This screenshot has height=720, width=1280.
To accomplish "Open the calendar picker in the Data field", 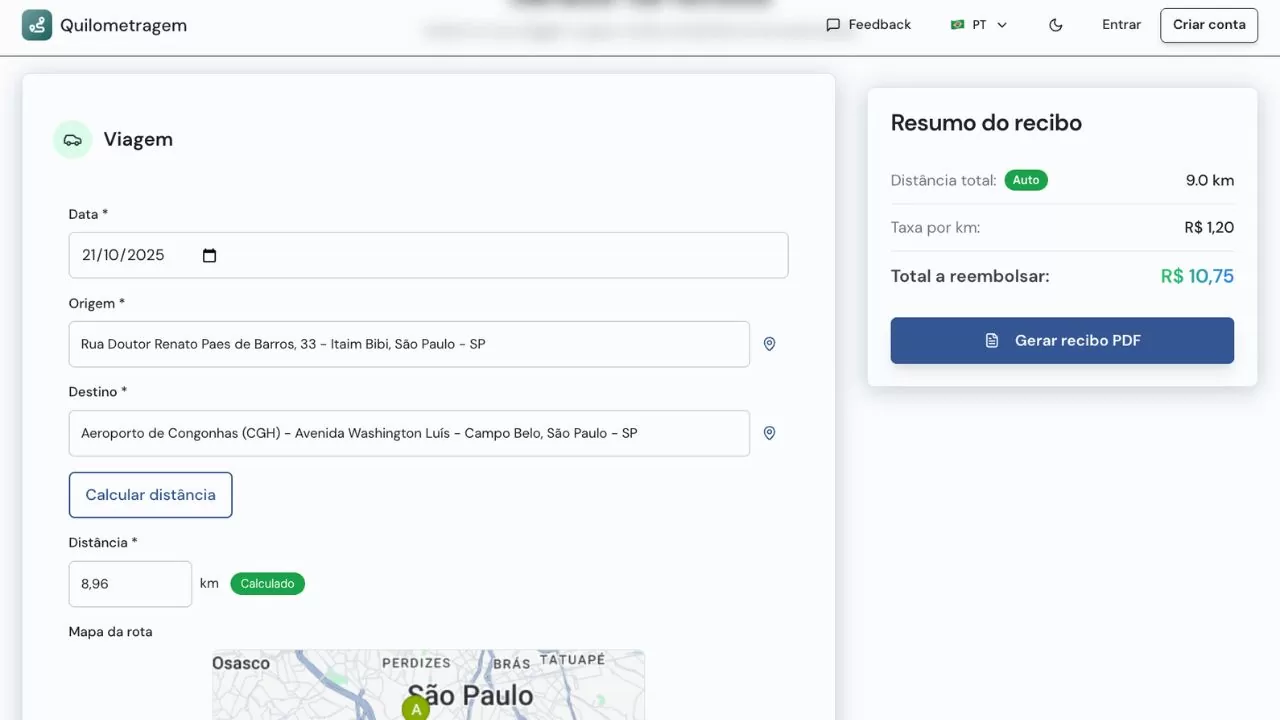I will [x=209, y=255].
